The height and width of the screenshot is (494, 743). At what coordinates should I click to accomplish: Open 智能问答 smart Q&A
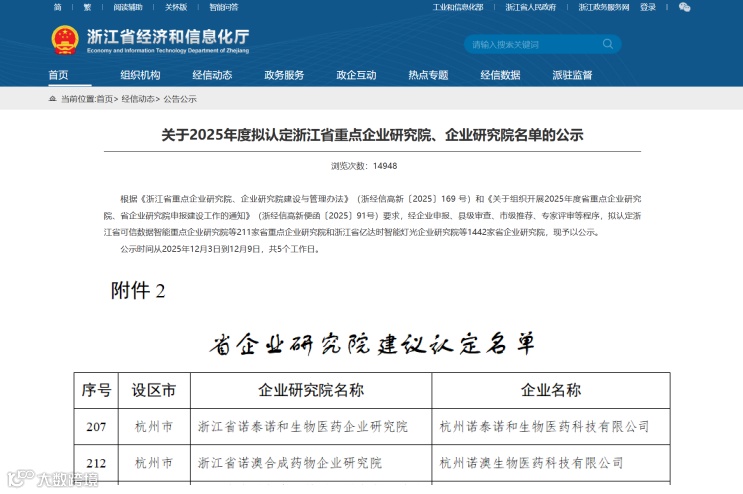224,7
